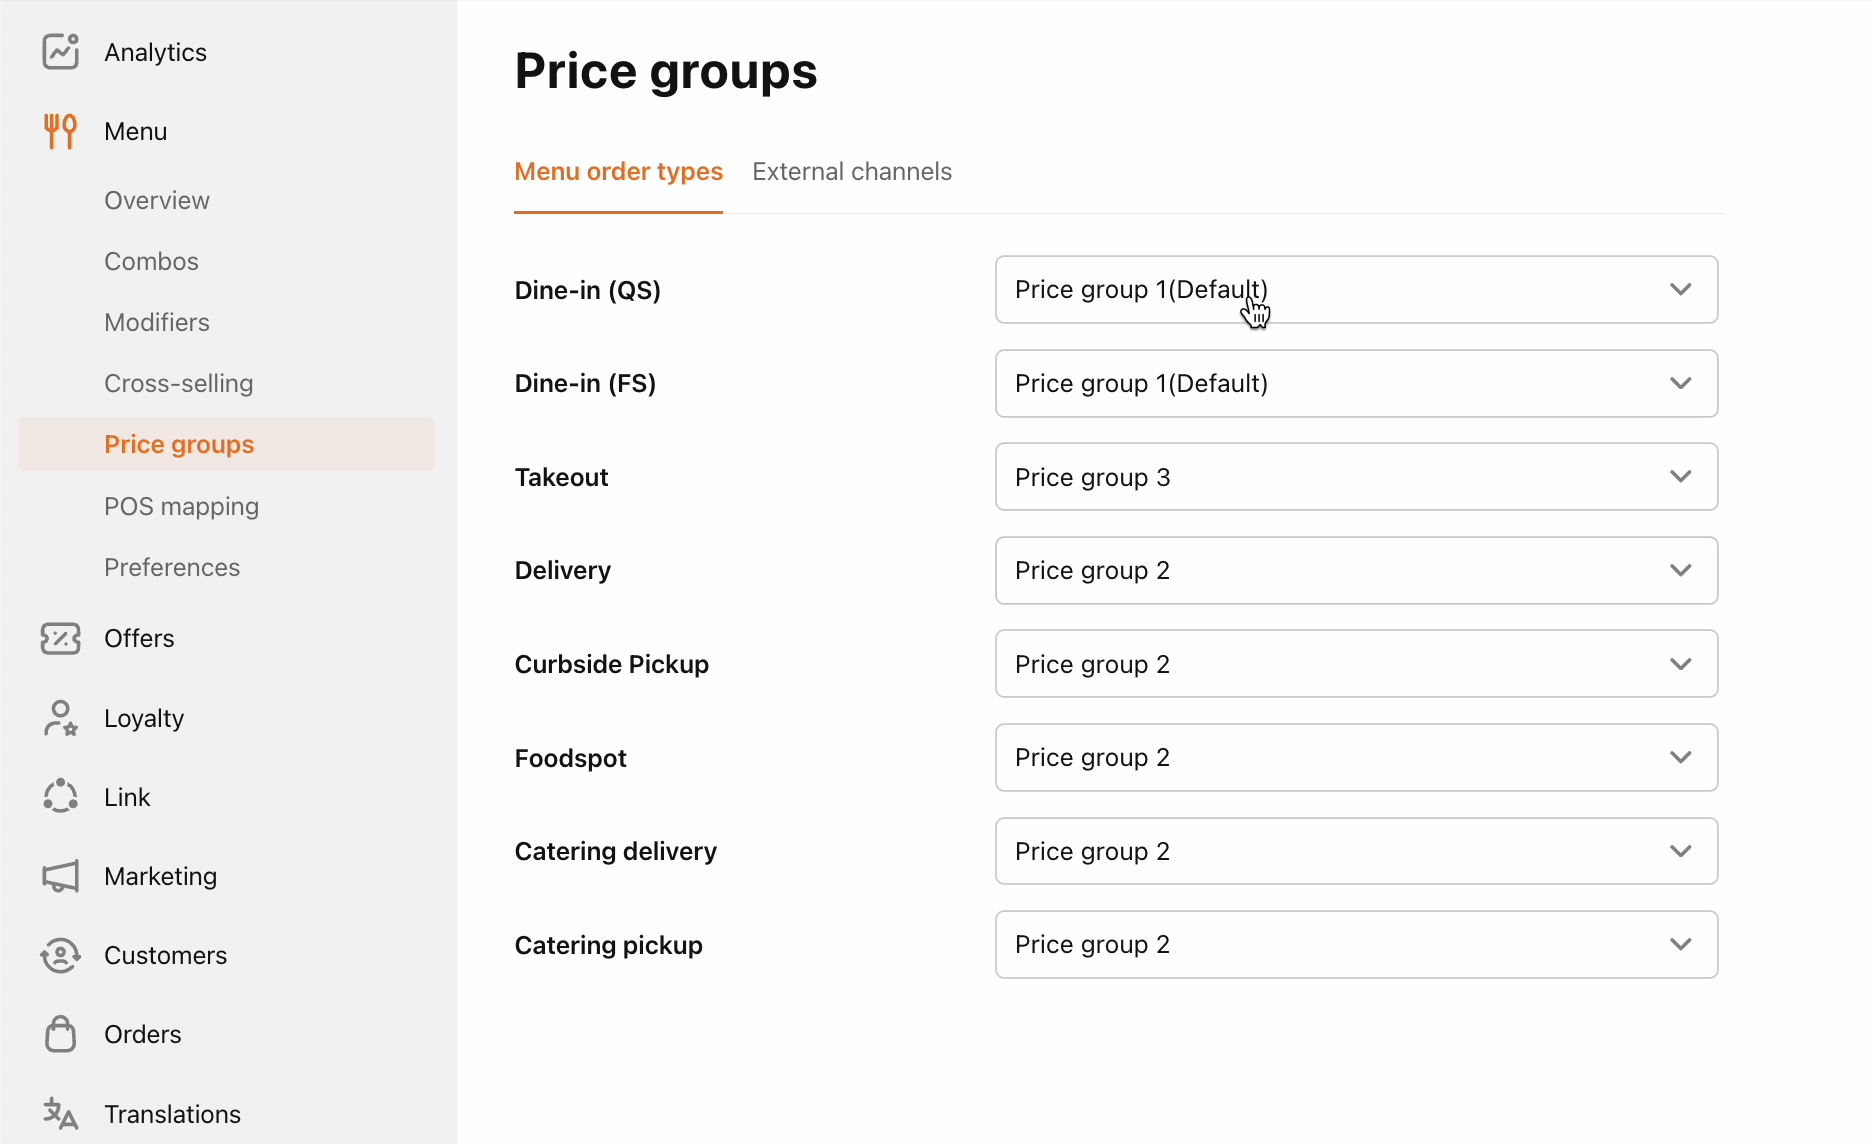Open Dine-in (QS) price group dropdown
Viewport: 1874px width, 1144px height.
1356,290
